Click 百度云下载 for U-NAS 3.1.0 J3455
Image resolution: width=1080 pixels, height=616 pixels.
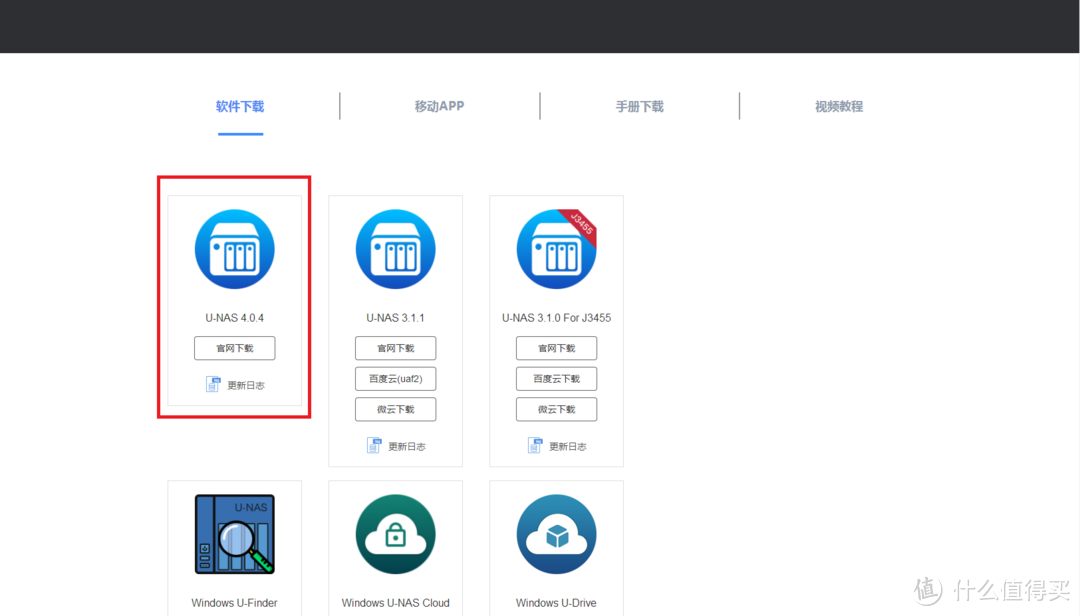(556, 379)
